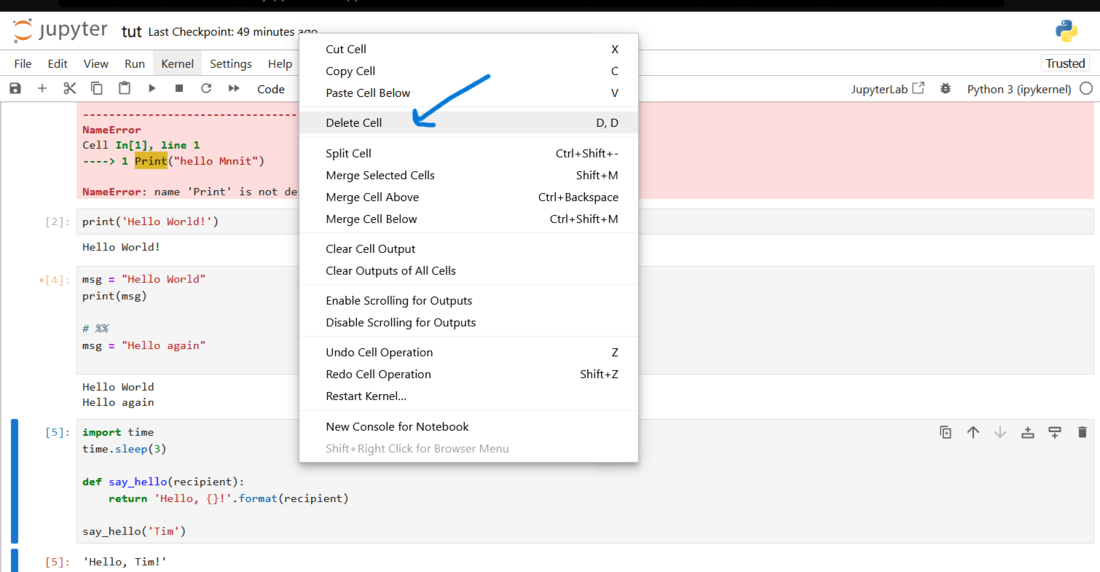The image size is (1100, 572).
Task: Select Clear Outputs of All Cells
Action: coord(391,271)
